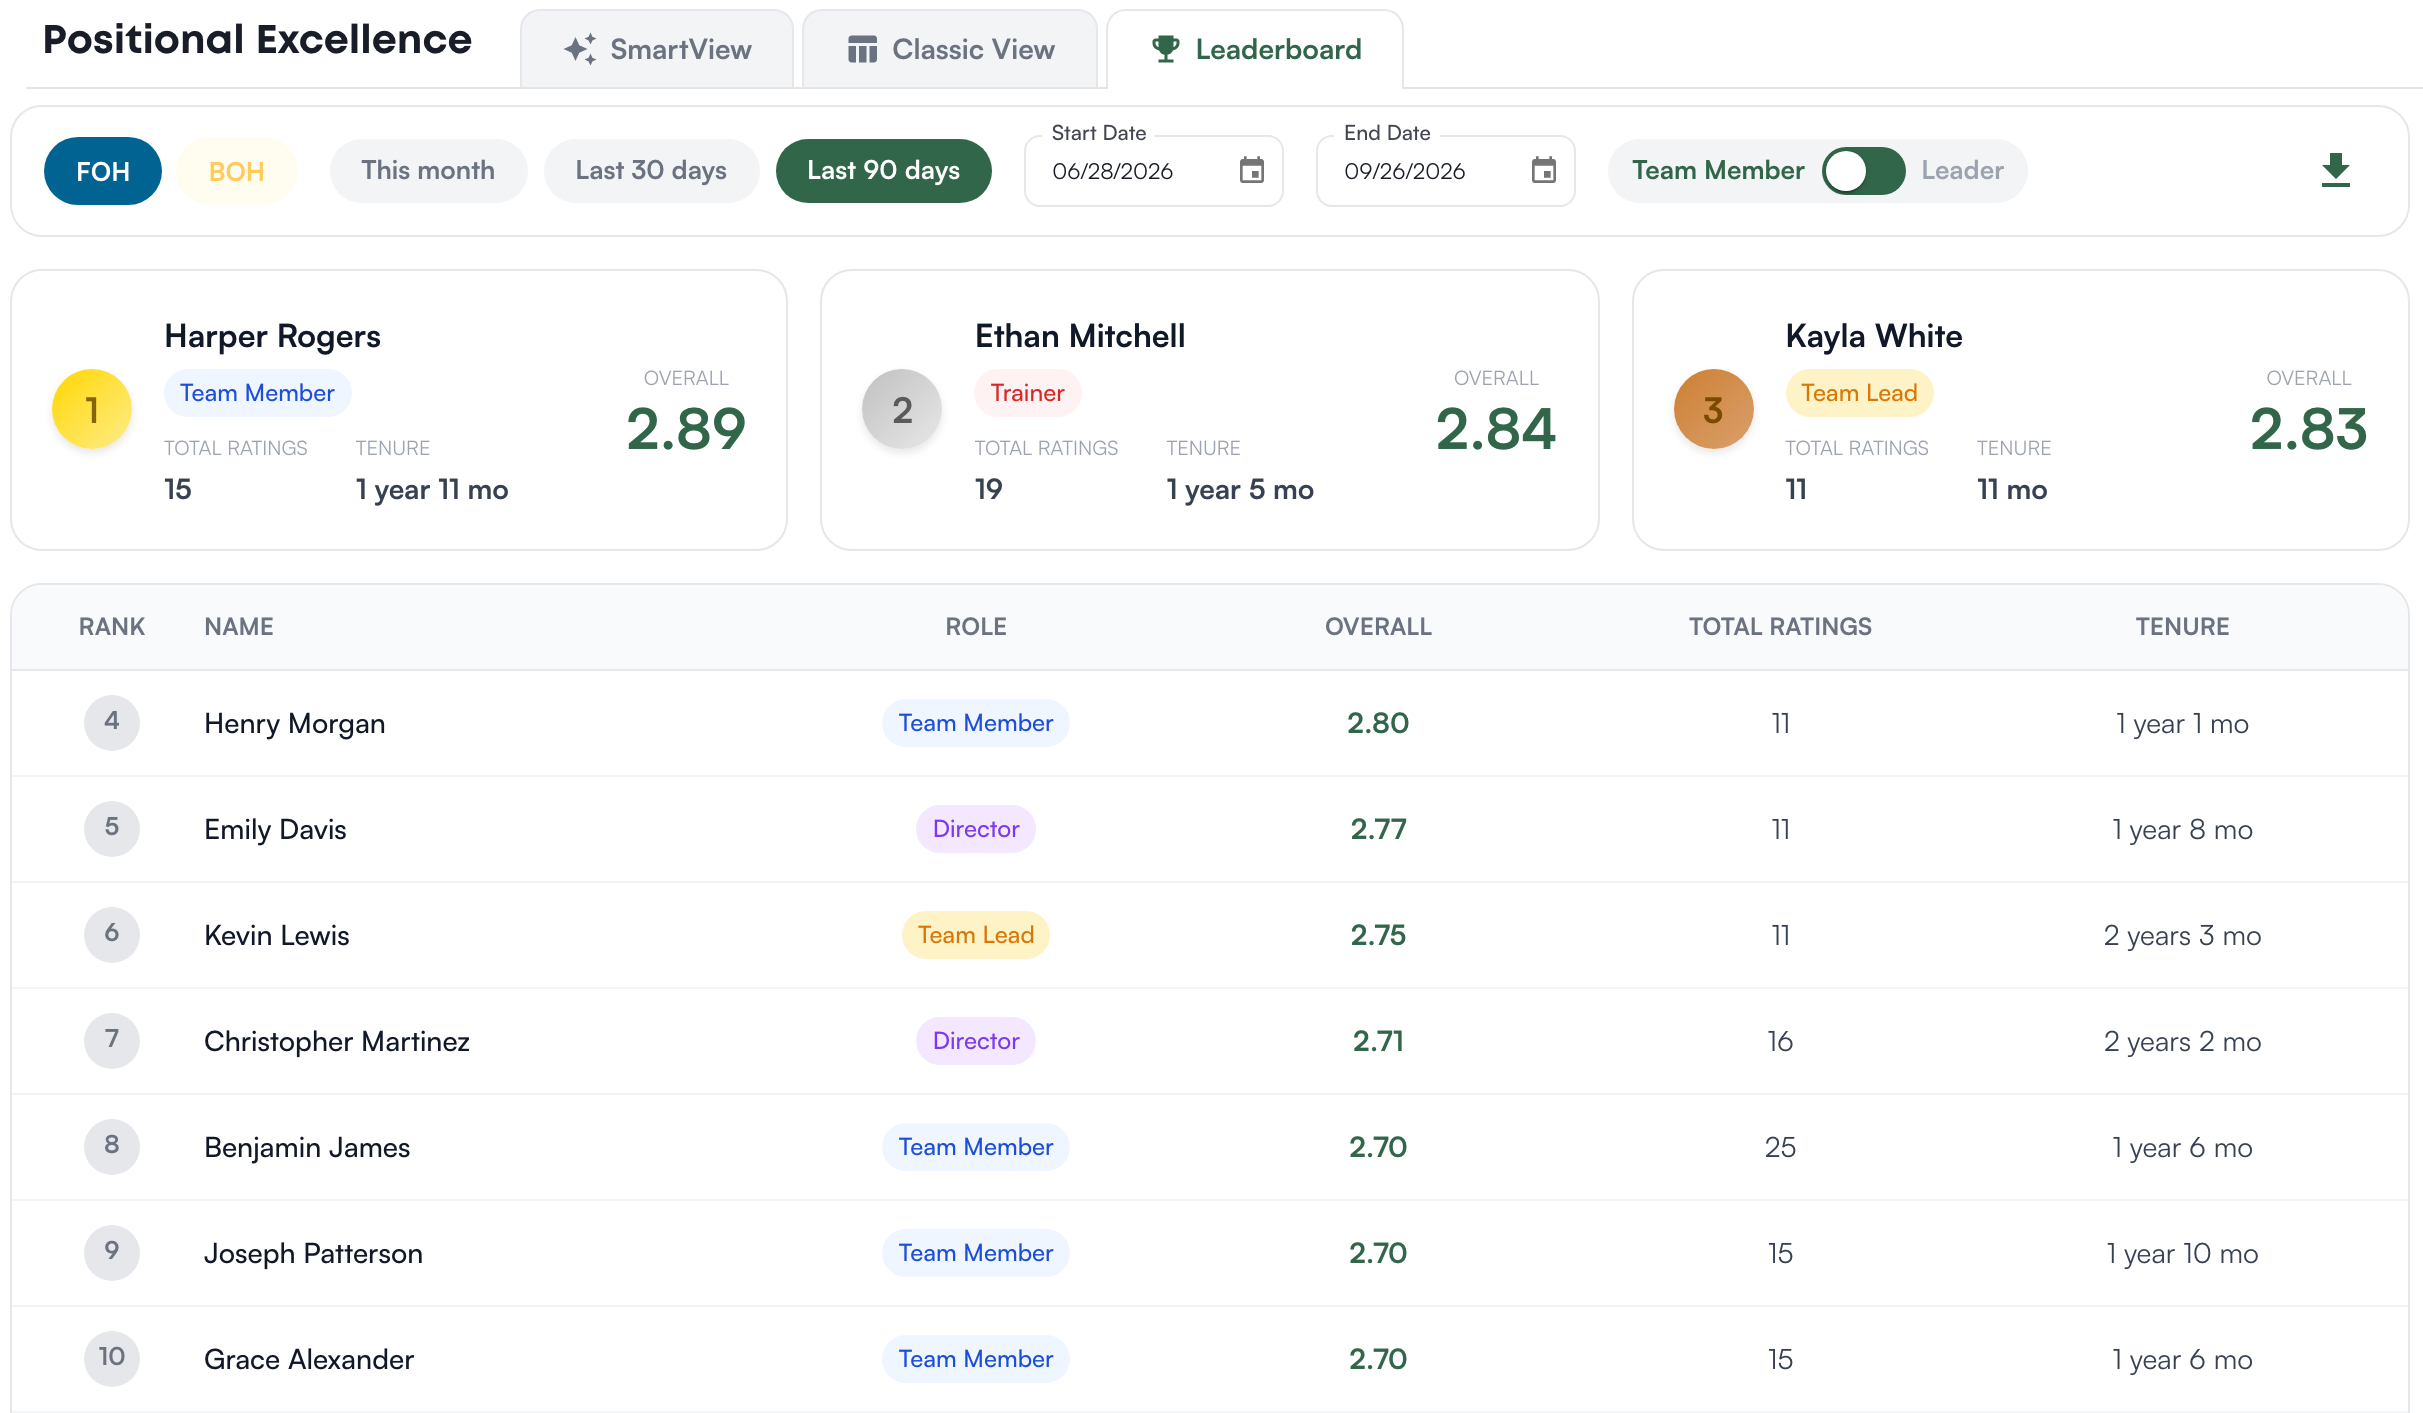2423x1413 pixels.
Task: Select the Leaderboard tab
Action: click(x=1255, y=49)
